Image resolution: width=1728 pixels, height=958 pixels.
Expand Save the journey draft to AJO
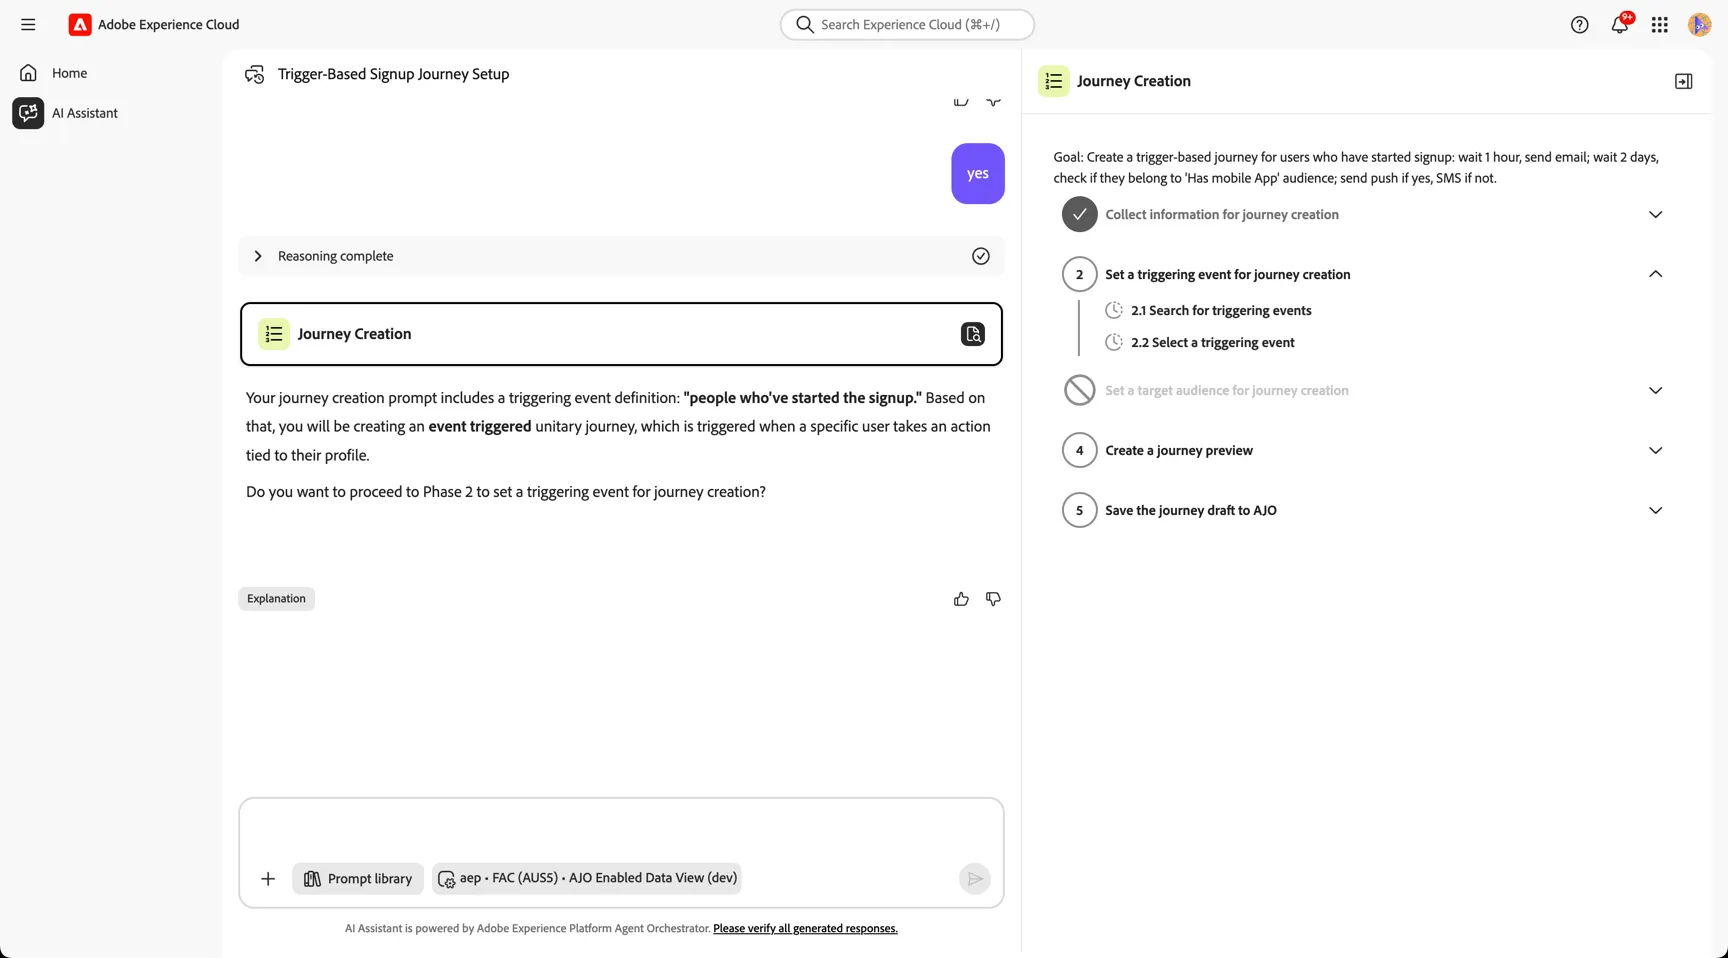tap(1655, 511)
